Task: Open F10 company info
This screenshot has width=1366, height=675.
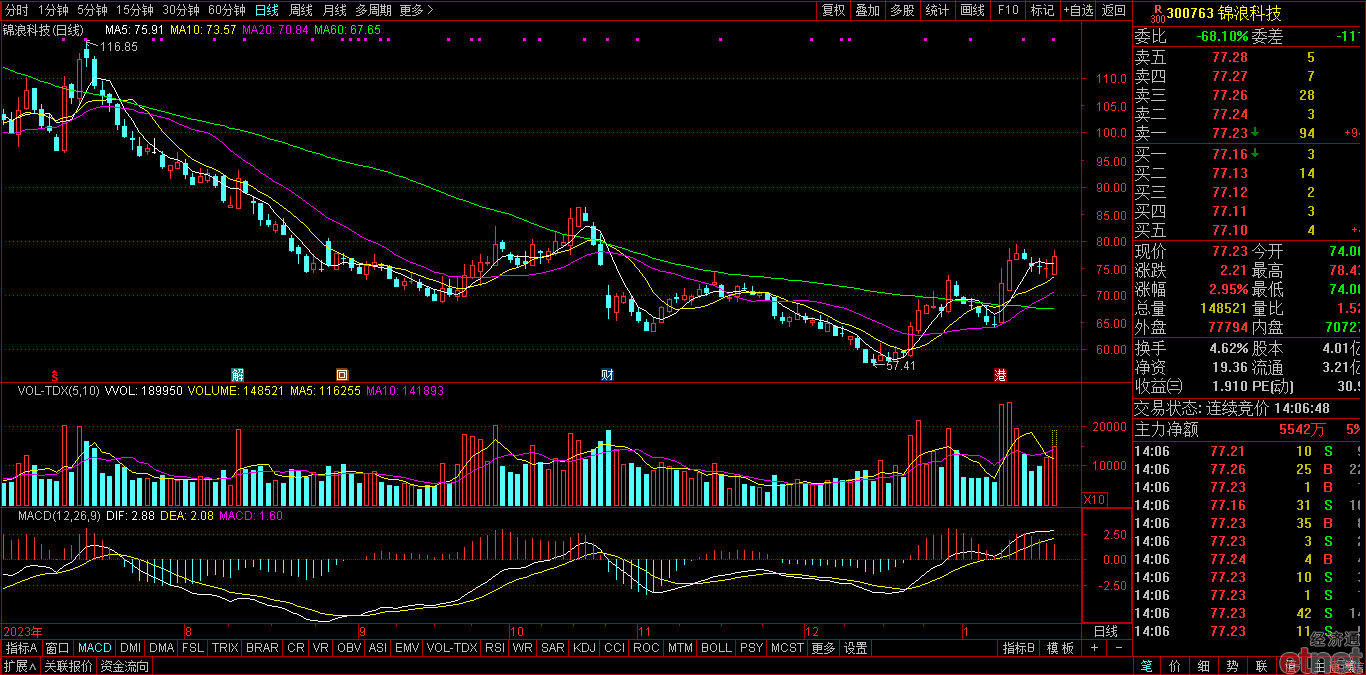Action: coord(1008,10)
